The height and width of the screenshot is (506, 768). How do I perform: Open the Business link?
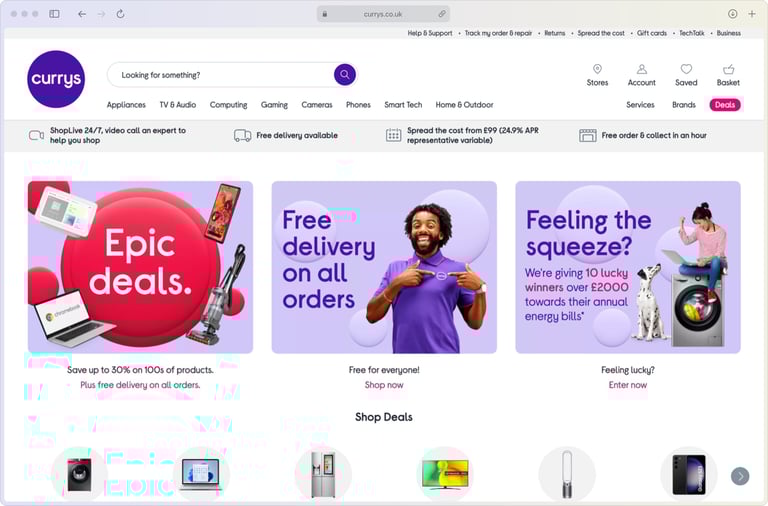(729, 33)
